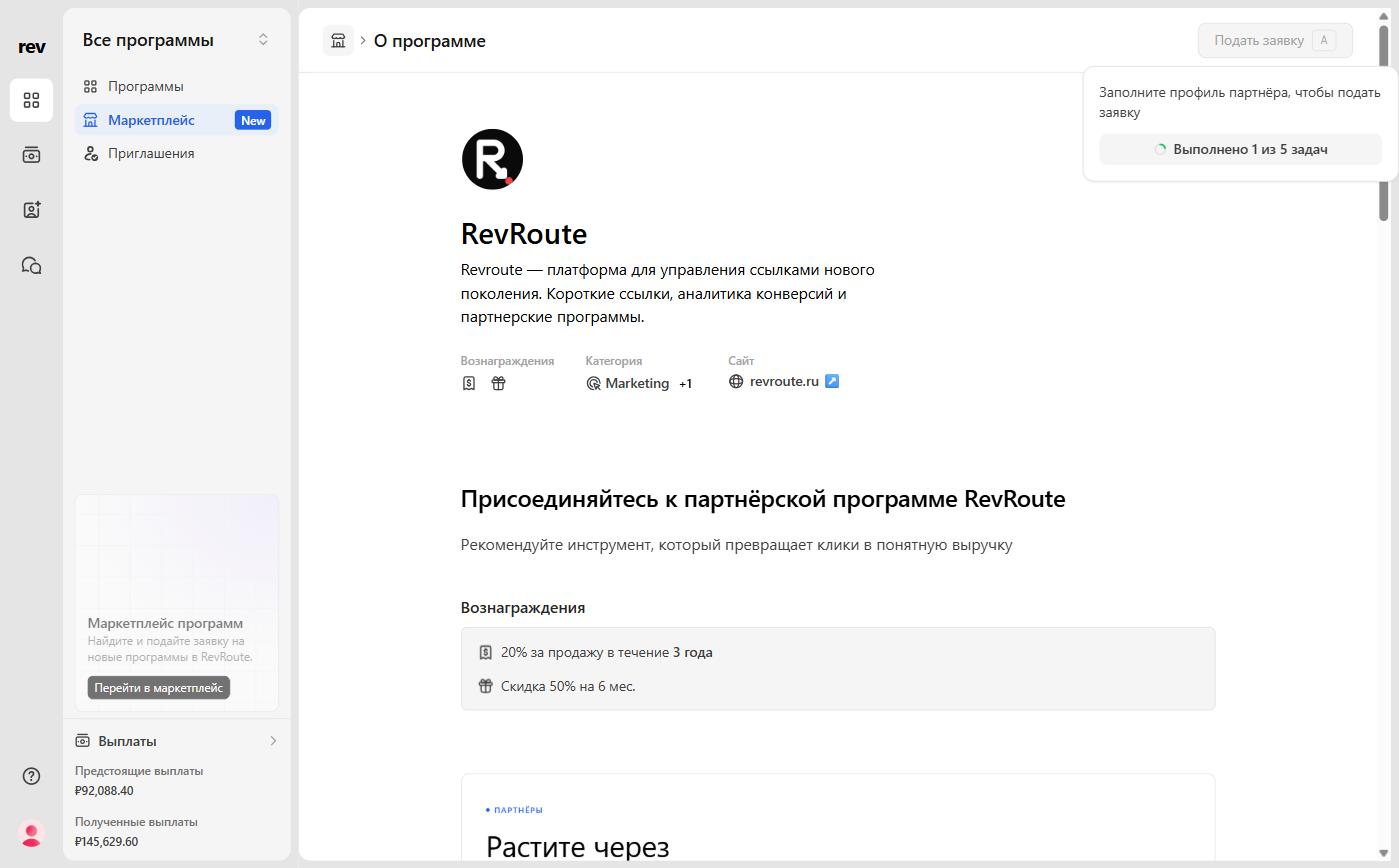Expand the Все программы switcher

coord(263,40)
